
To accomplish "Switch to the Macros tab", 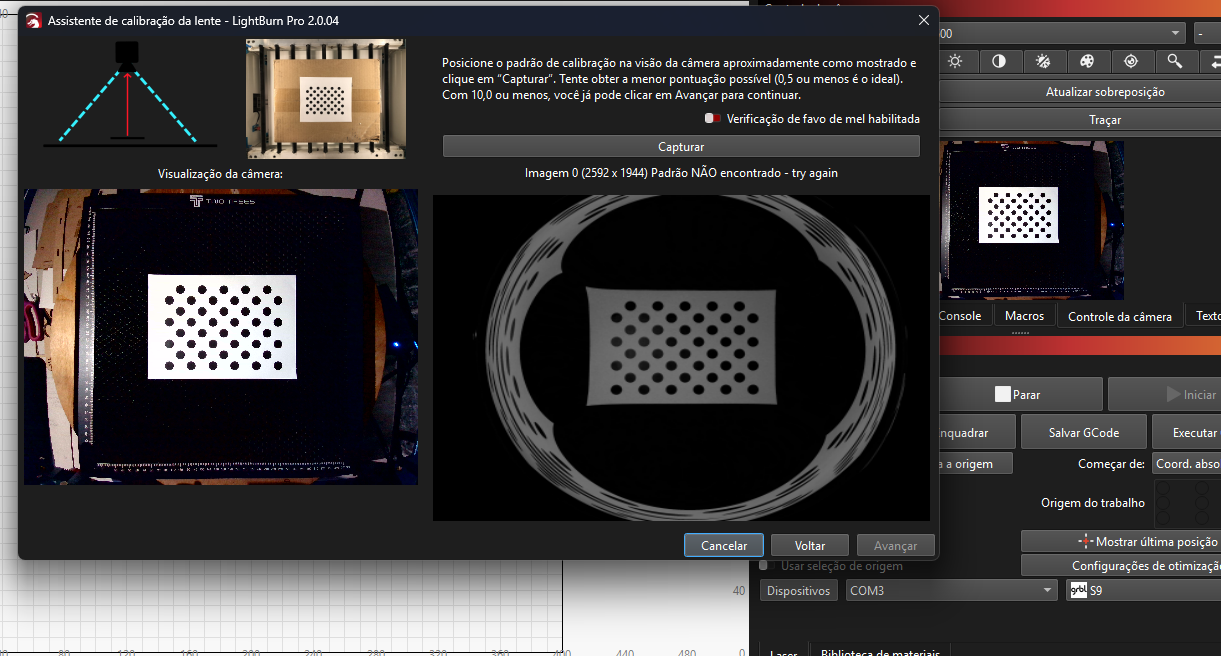I will tap(1024, 316).
